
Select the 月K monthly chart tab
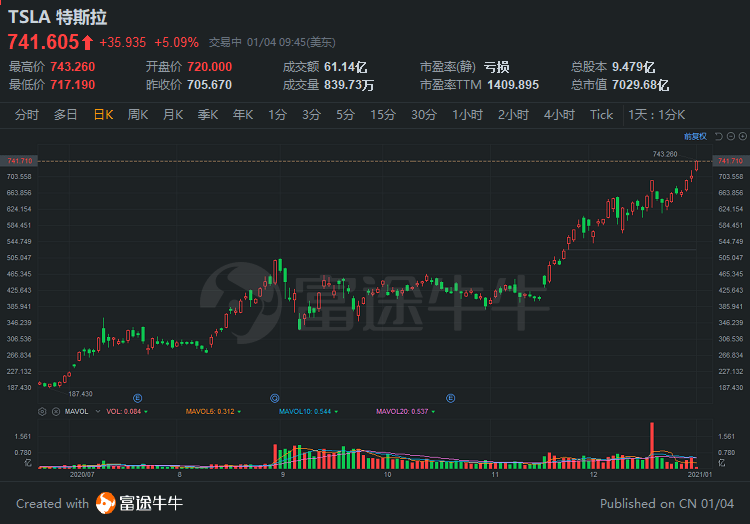[x=173, y=115]
